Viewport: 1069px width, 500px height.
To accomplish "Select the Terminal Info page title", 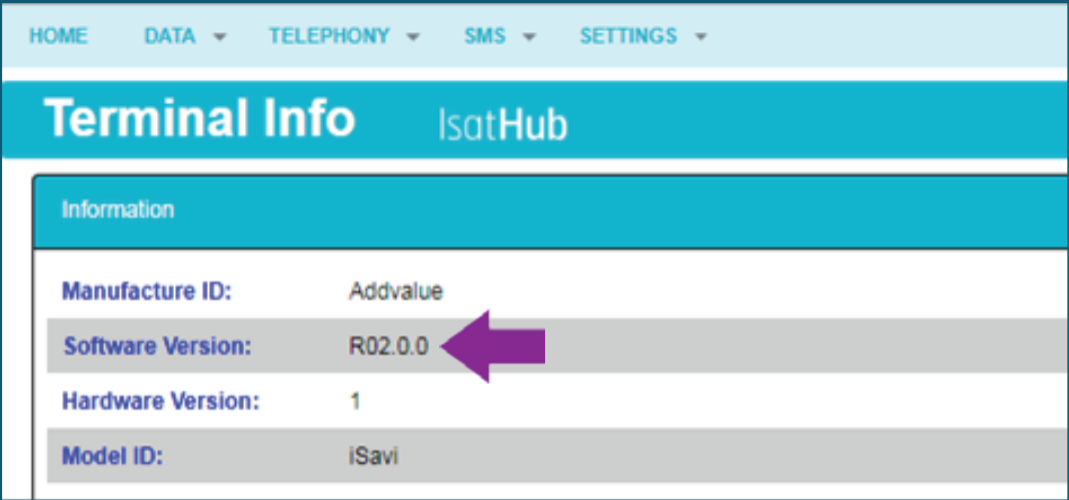I will click(x=200, y=118).
